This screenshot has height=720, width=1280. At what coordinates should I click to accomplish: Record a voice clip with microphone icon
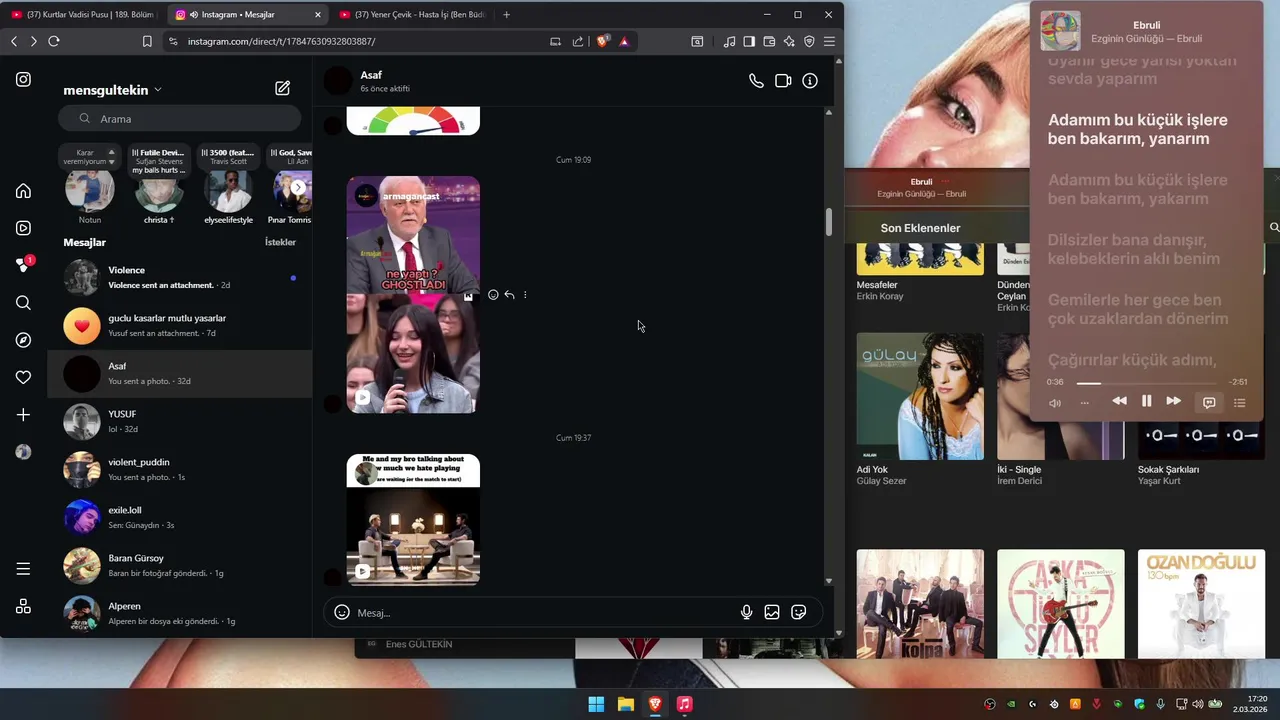tap(746, 612)
